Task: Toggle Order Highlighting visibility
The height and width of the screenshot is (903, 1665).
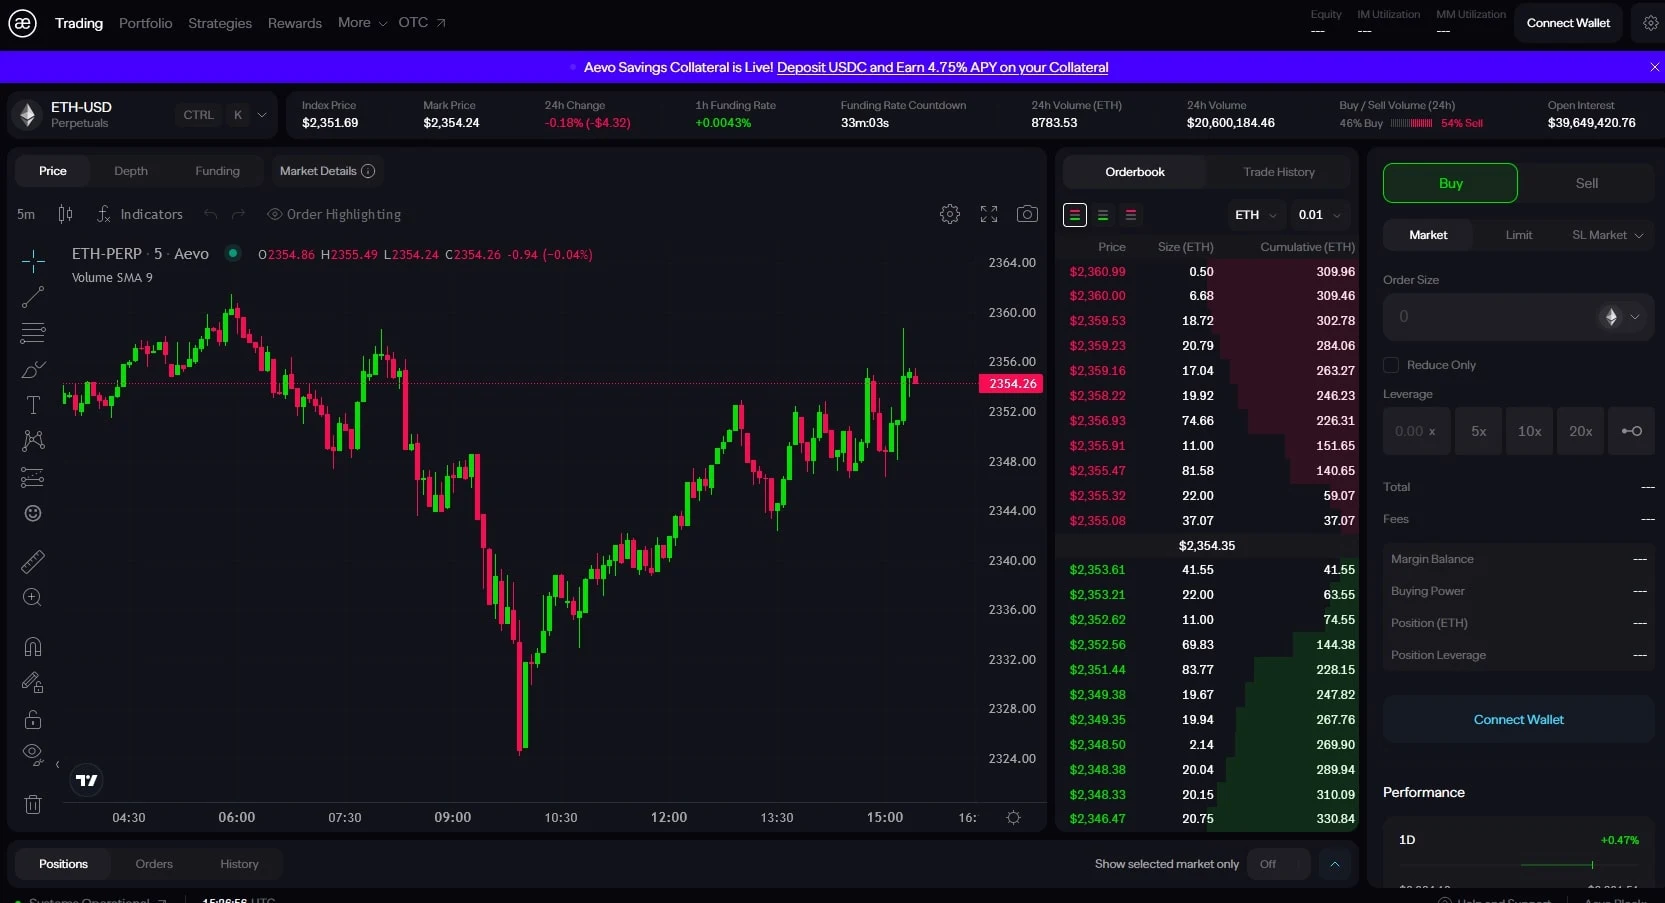Action: pos(334,214)
